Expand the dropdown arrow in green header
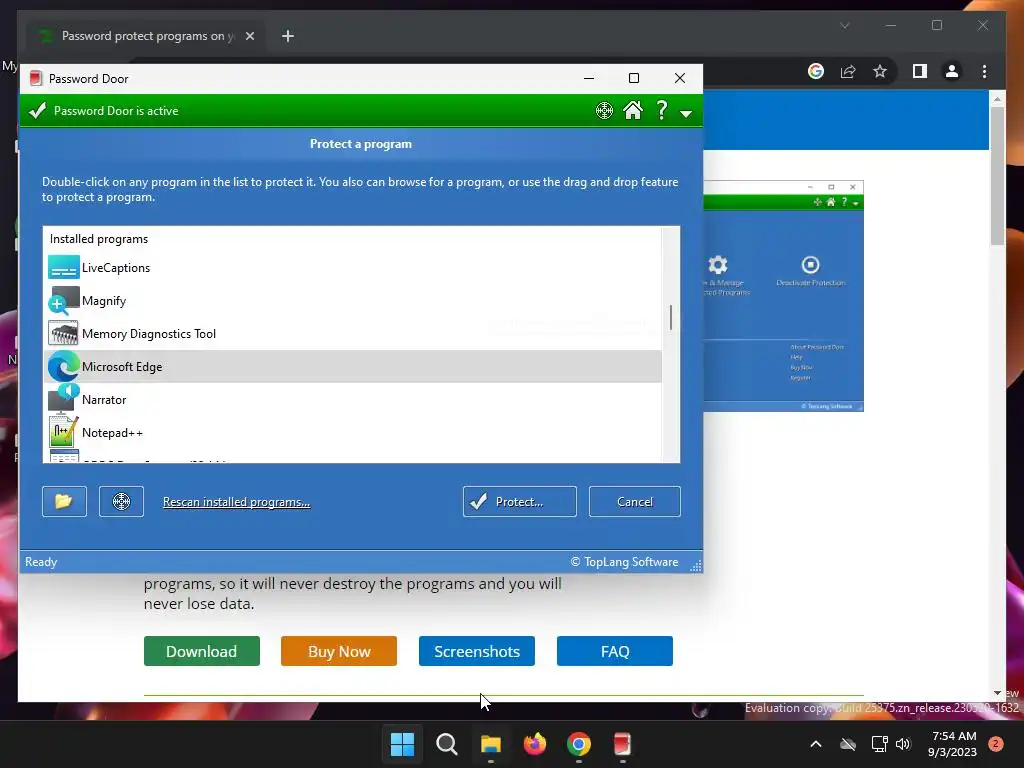This screenshot has width=1024, height=768. point(686,114)
